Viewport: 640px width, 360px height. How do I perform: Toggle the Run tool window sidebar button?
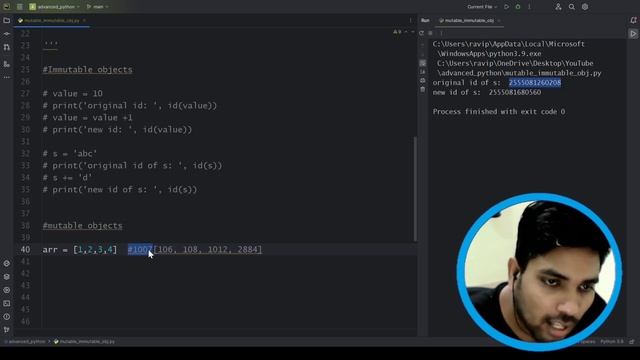633,34
